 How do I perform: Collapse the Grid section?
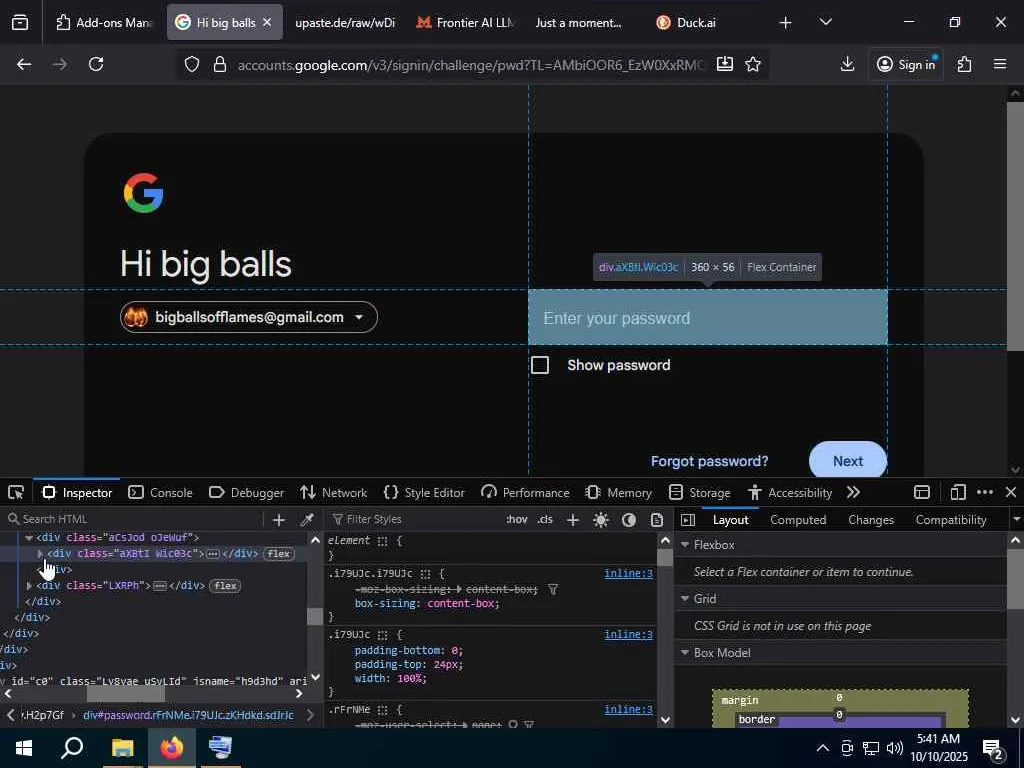[x=685, y=599]
